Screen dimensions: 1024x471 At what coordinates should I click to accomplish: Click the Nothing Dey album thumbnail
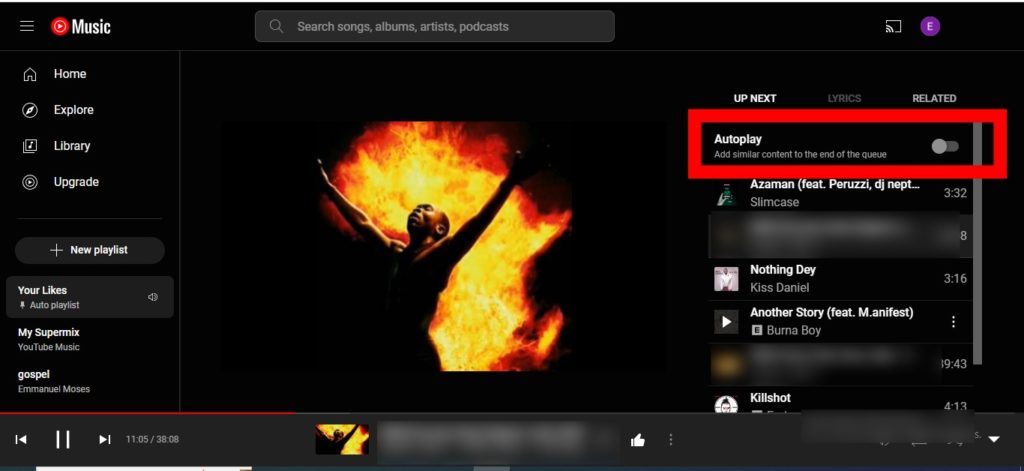pyautogui.click(x=726, y=279)
